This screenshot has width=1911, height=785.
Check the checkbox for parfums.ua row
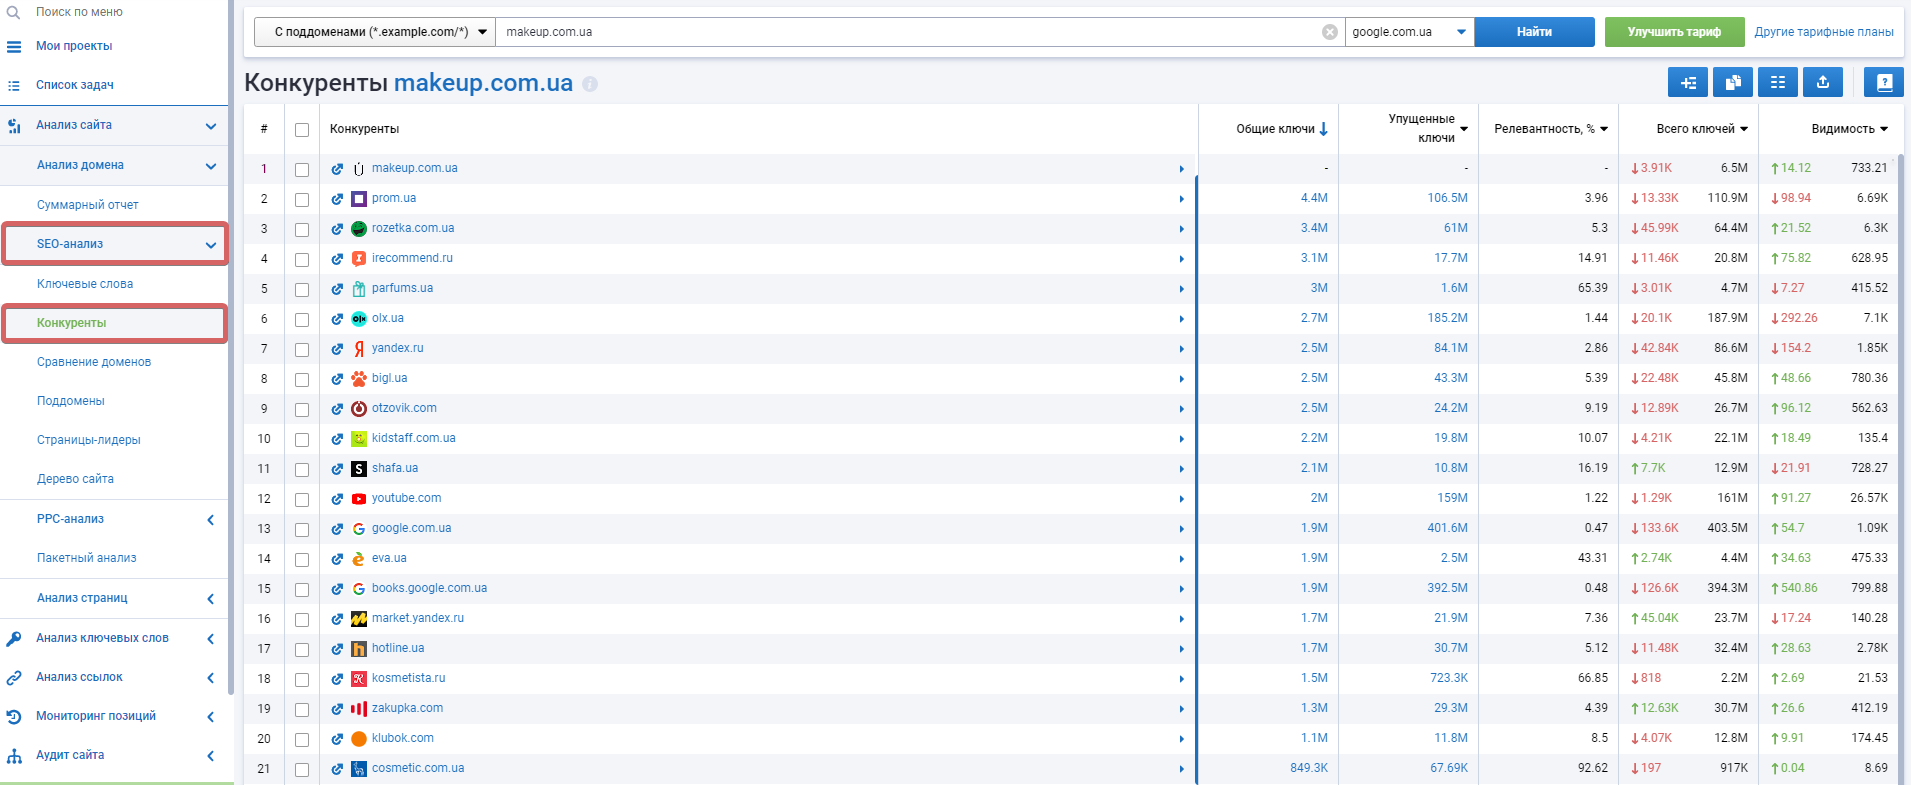point(302,290)
